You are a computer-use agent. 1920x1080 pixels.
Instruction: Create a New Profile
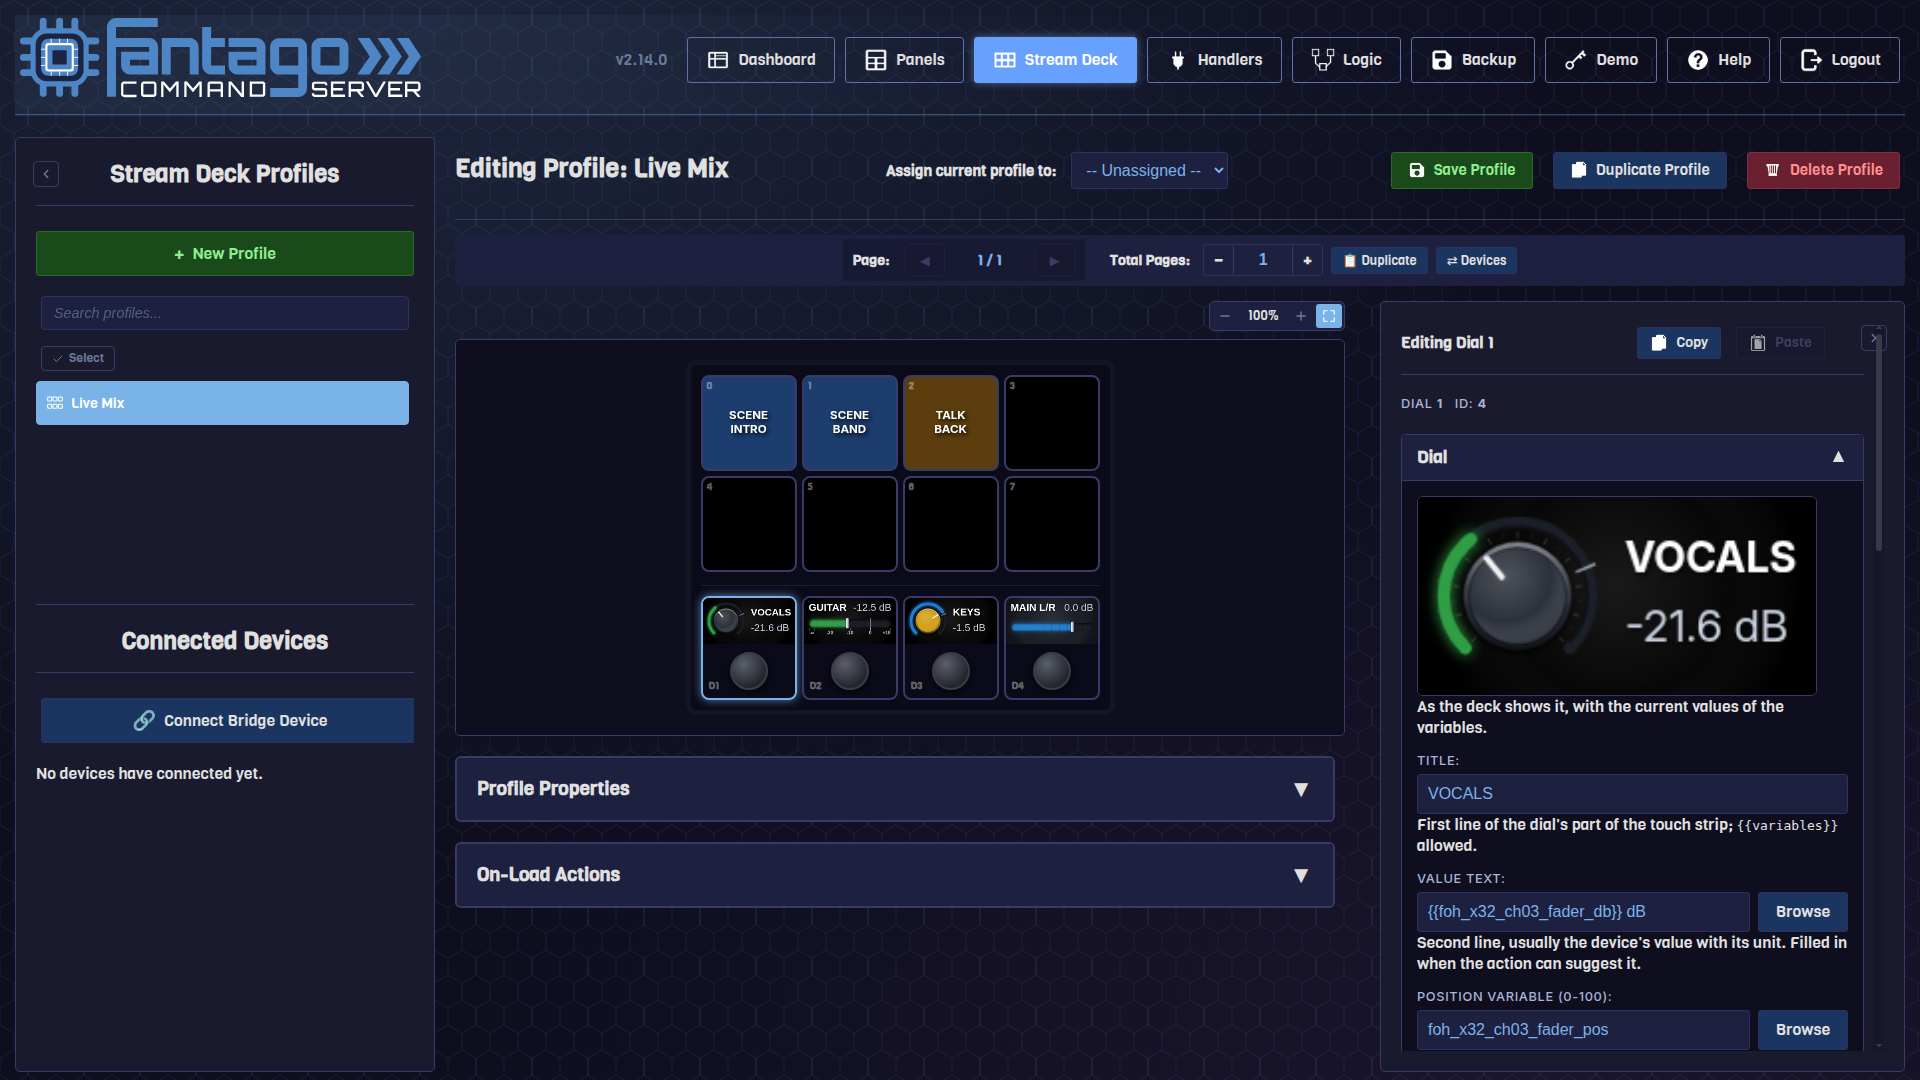pos(225,254)
